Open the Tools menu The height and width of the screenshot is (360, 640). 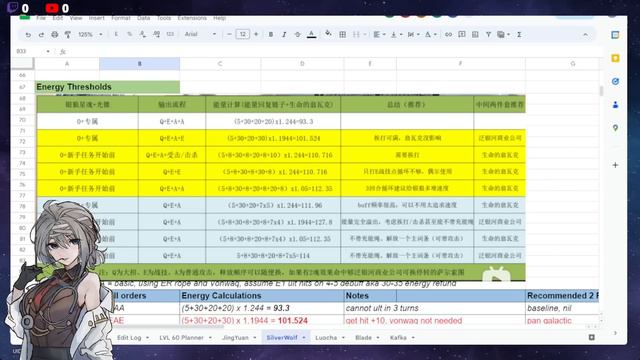(x=164, y=18)
